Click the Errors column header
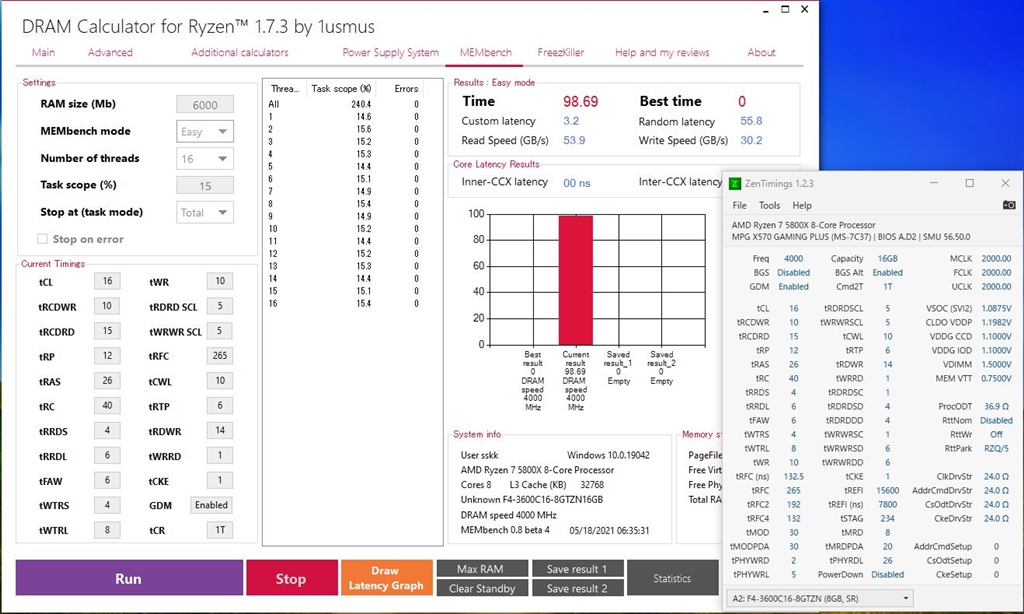 406,88
